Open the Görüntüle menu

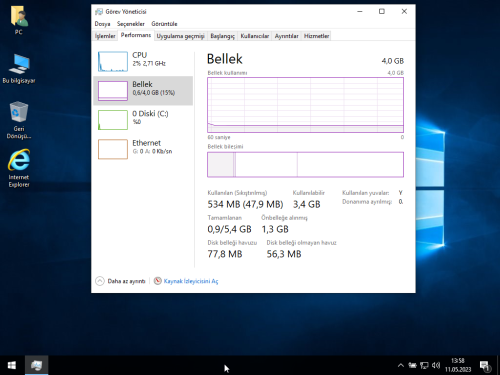tap(164, 24)
